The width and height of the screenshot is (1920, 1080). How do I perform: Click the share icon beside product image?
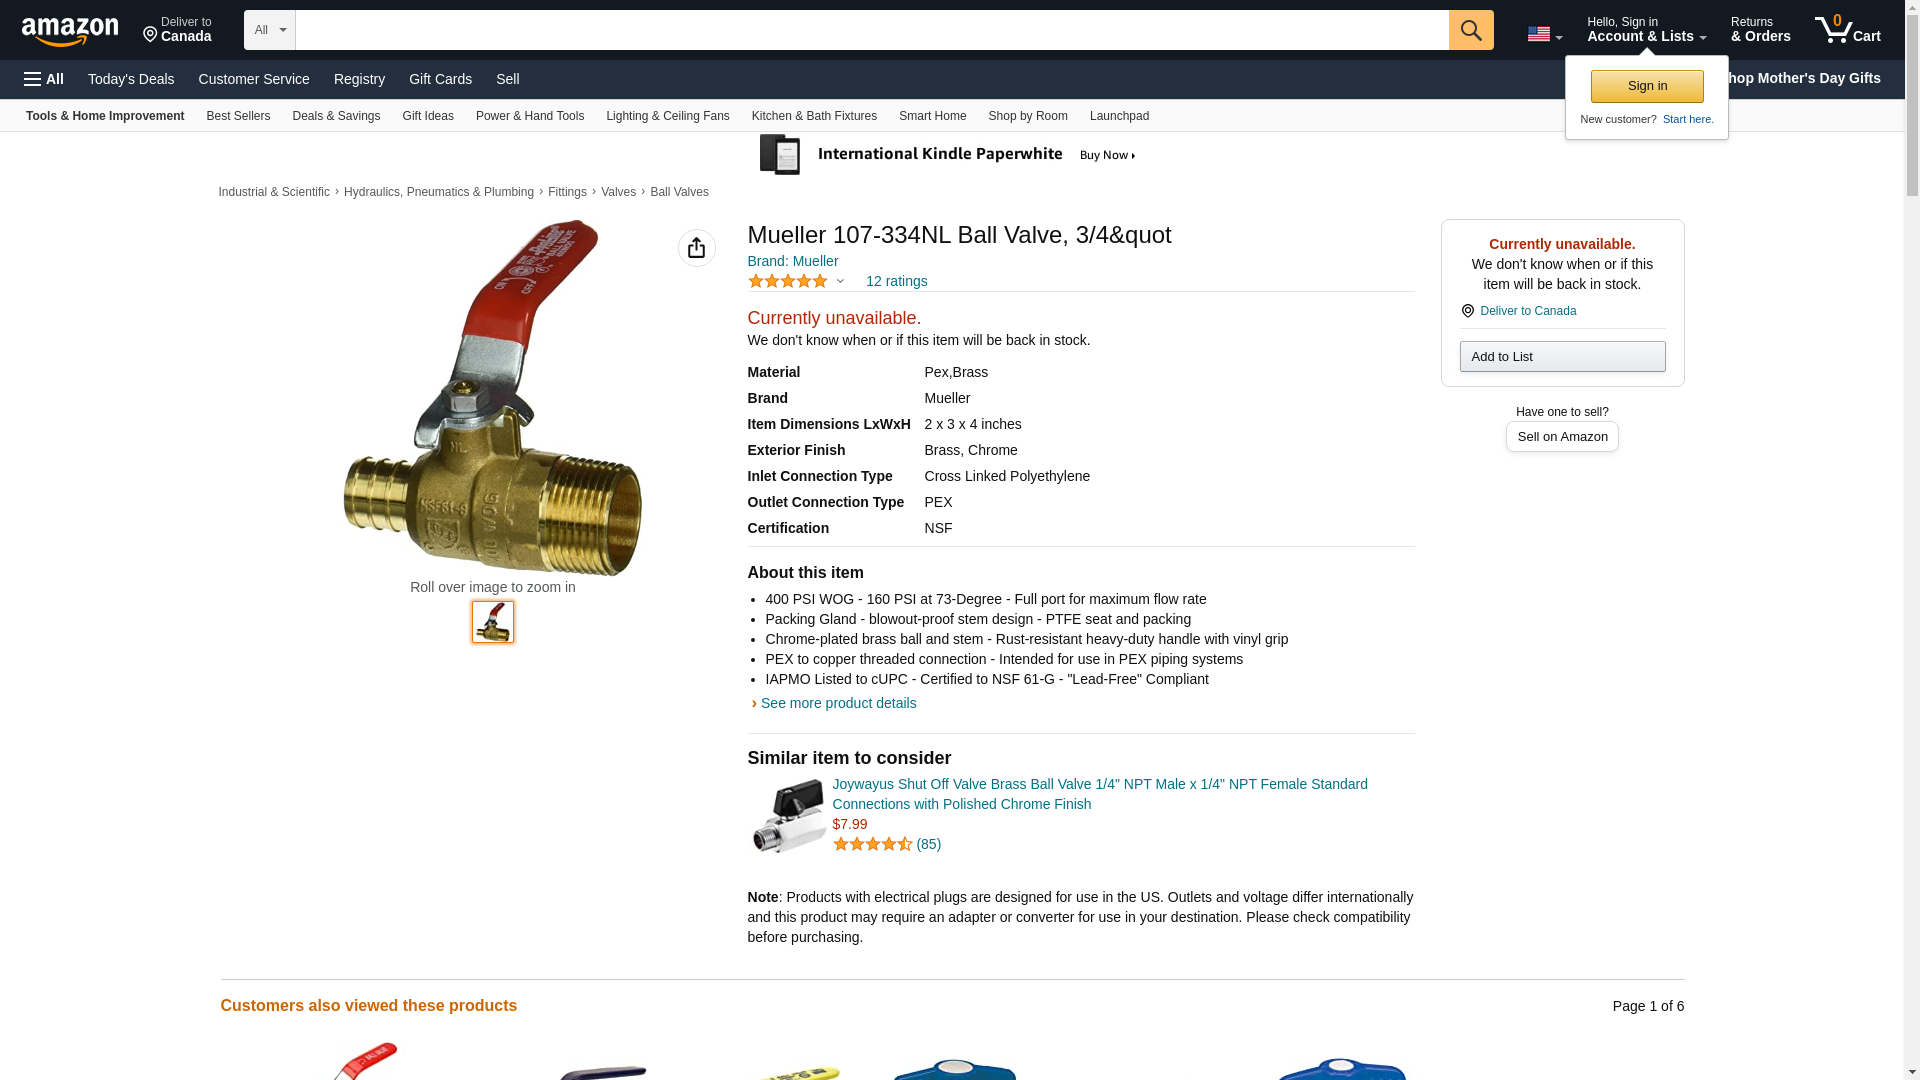coord(697,248)
